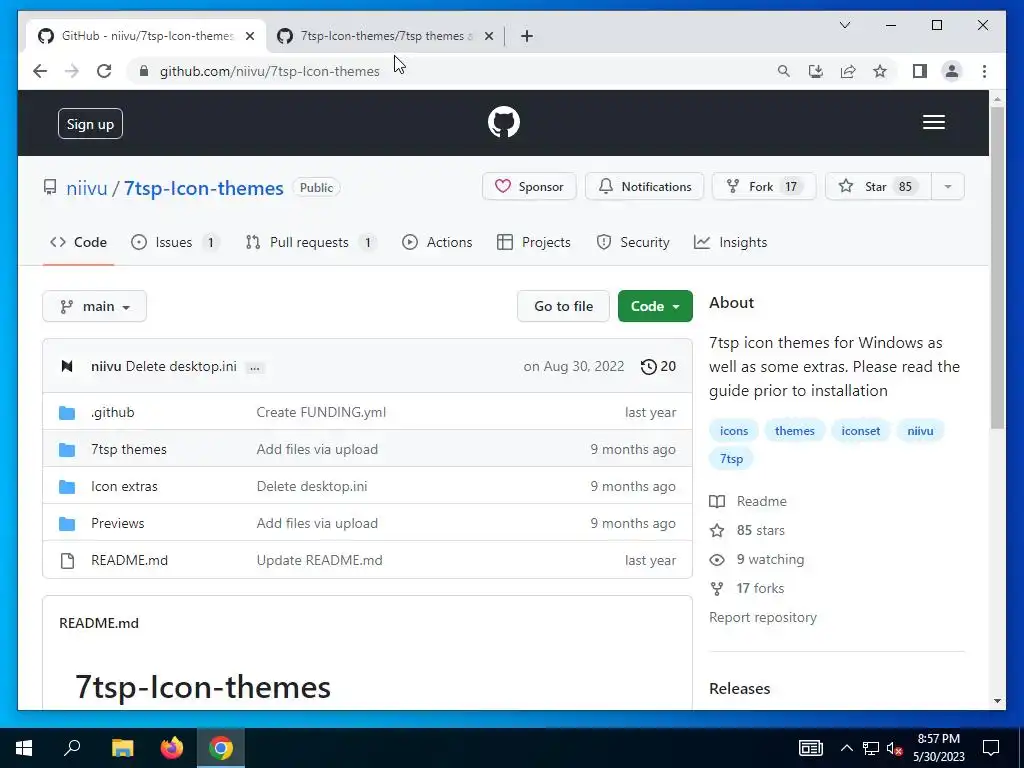Open the Icon extras folder
This screenshot has width=1024, height=768.
(124, 487)
